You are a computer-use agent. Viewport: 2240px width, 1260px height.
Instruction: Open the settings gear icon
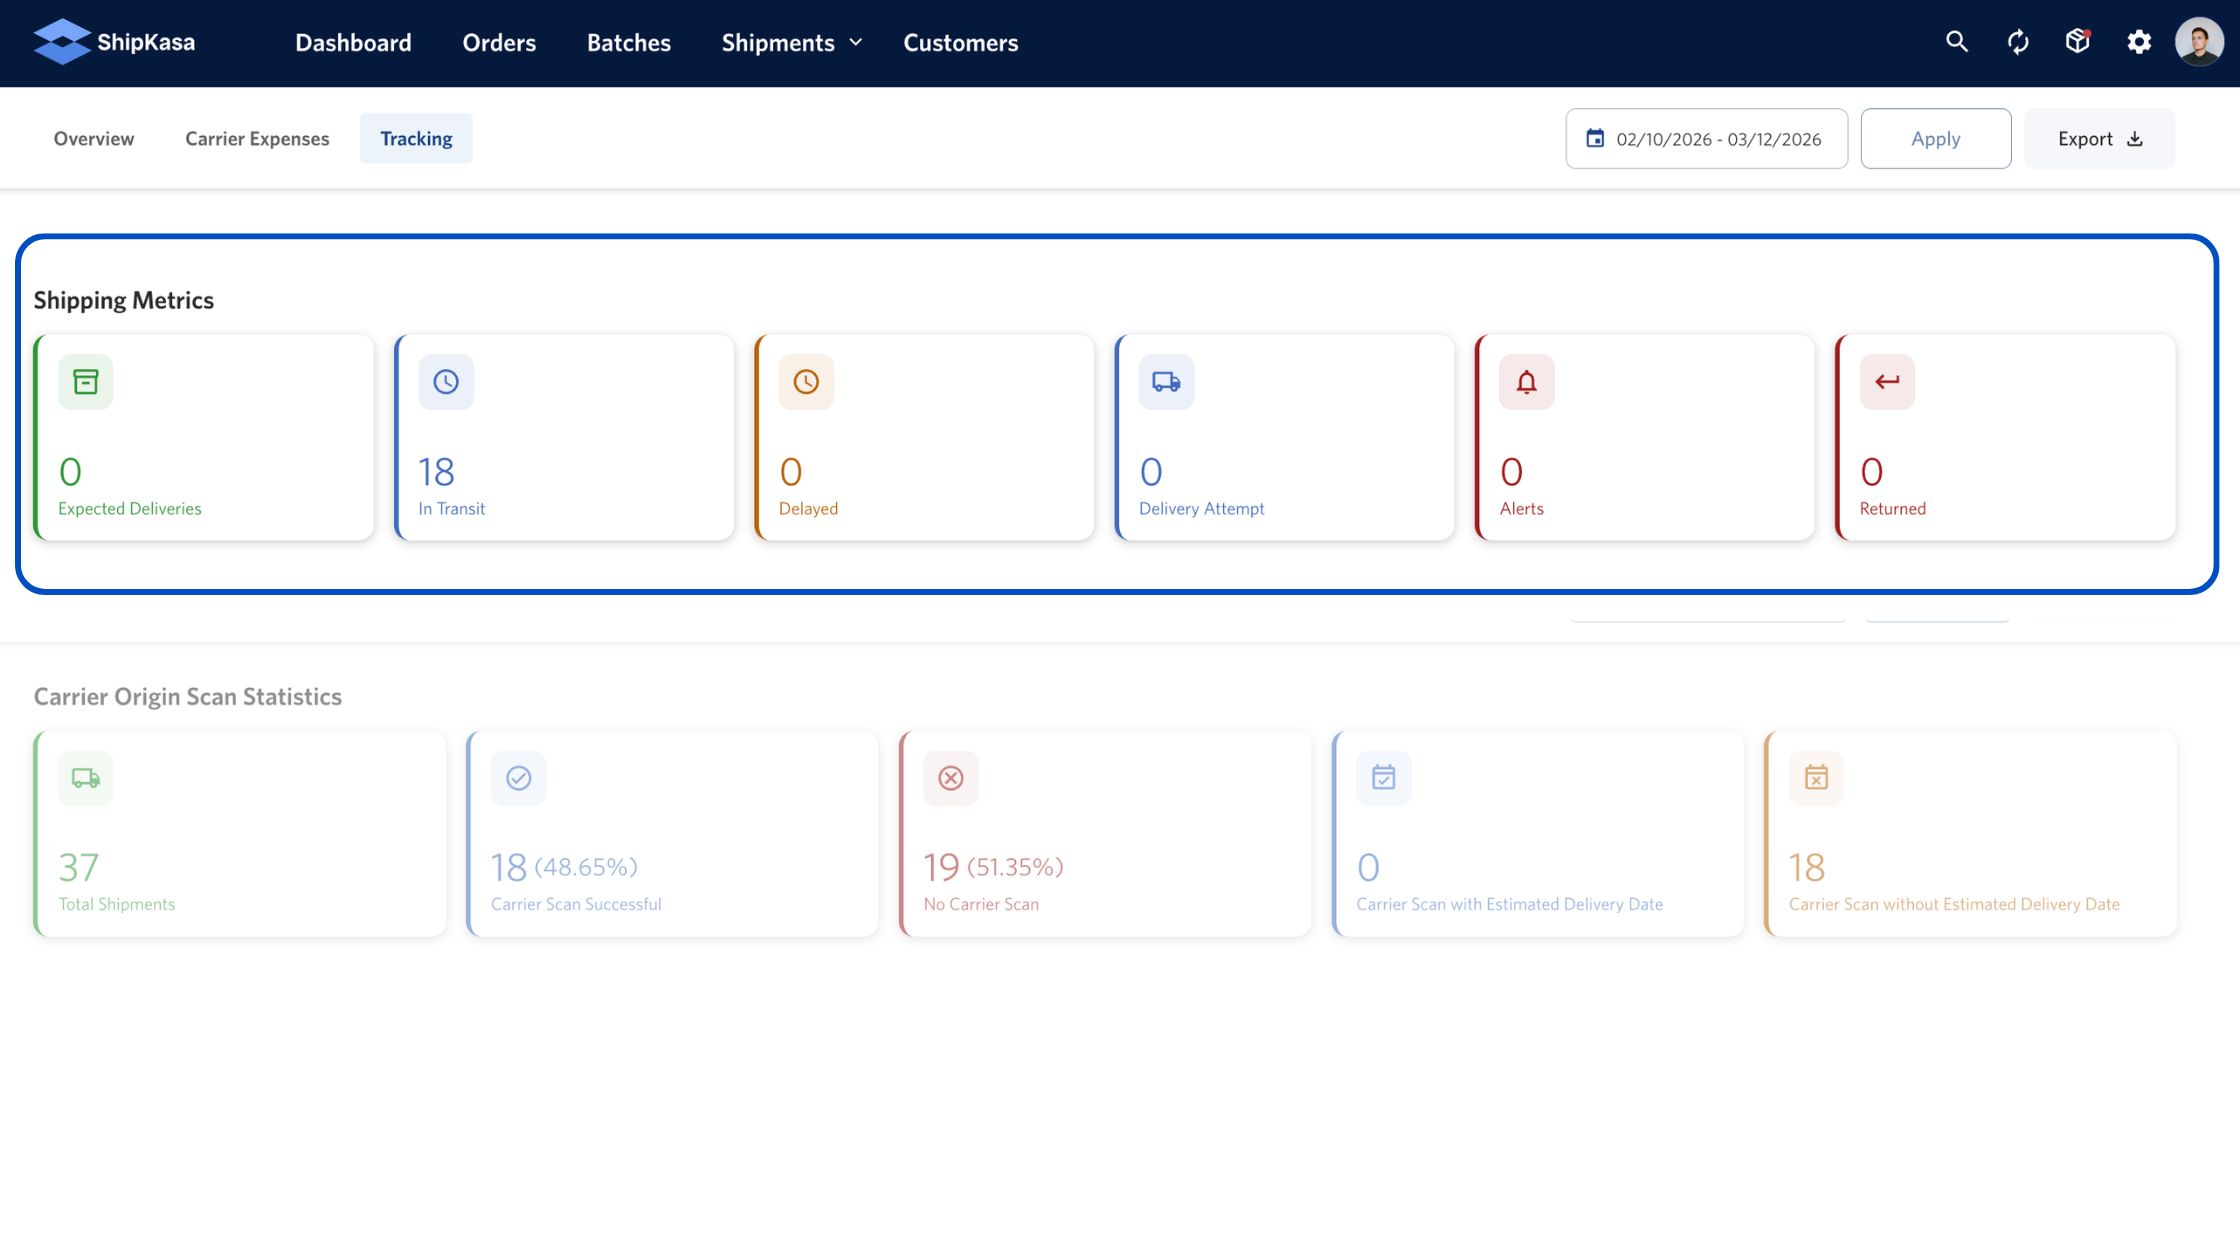coord(2139,42)
